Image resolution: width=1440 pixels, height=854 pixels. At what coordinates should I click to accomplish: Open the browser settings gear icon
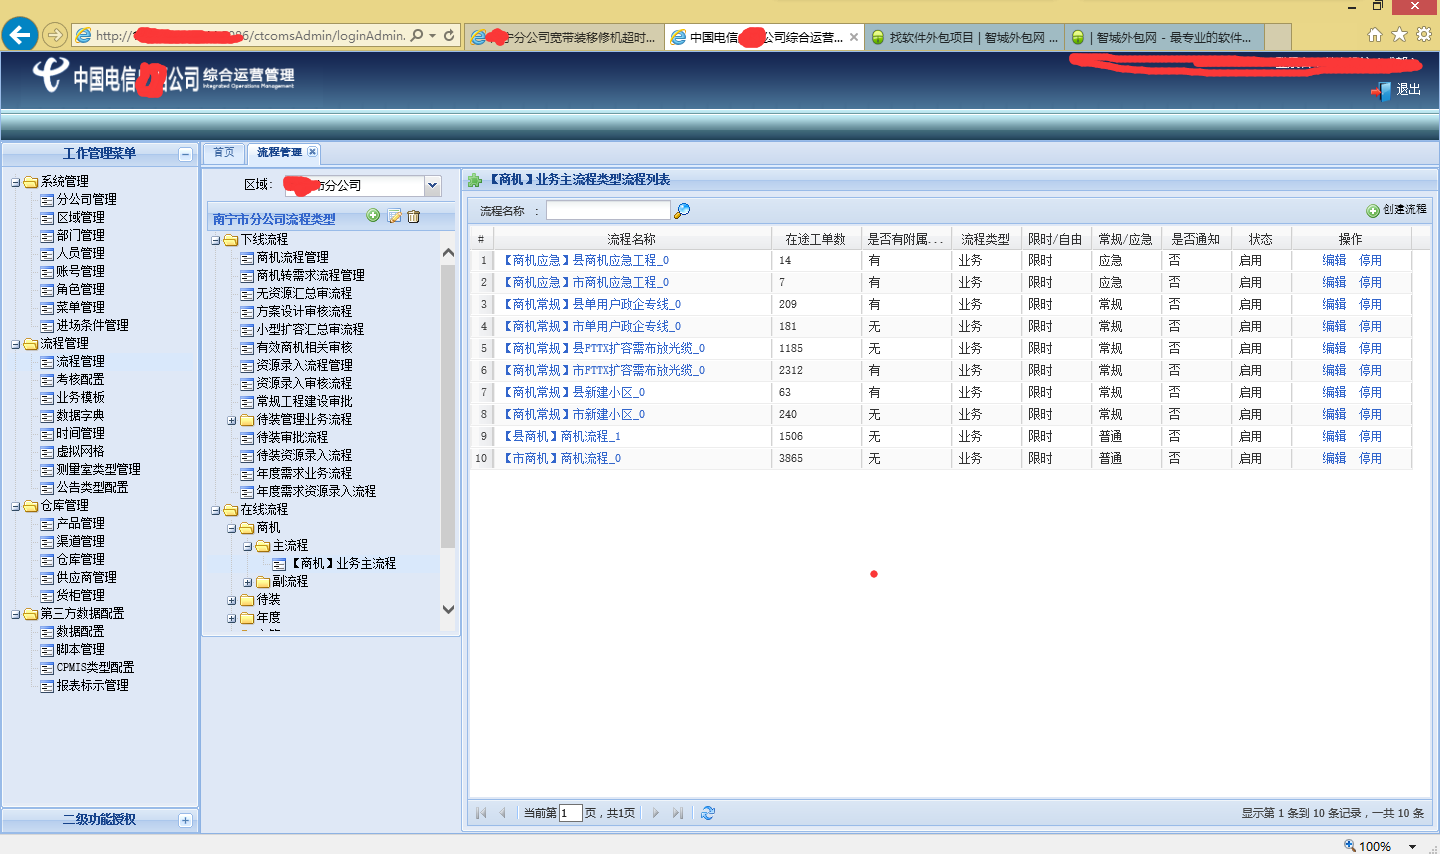point(1424,34)
